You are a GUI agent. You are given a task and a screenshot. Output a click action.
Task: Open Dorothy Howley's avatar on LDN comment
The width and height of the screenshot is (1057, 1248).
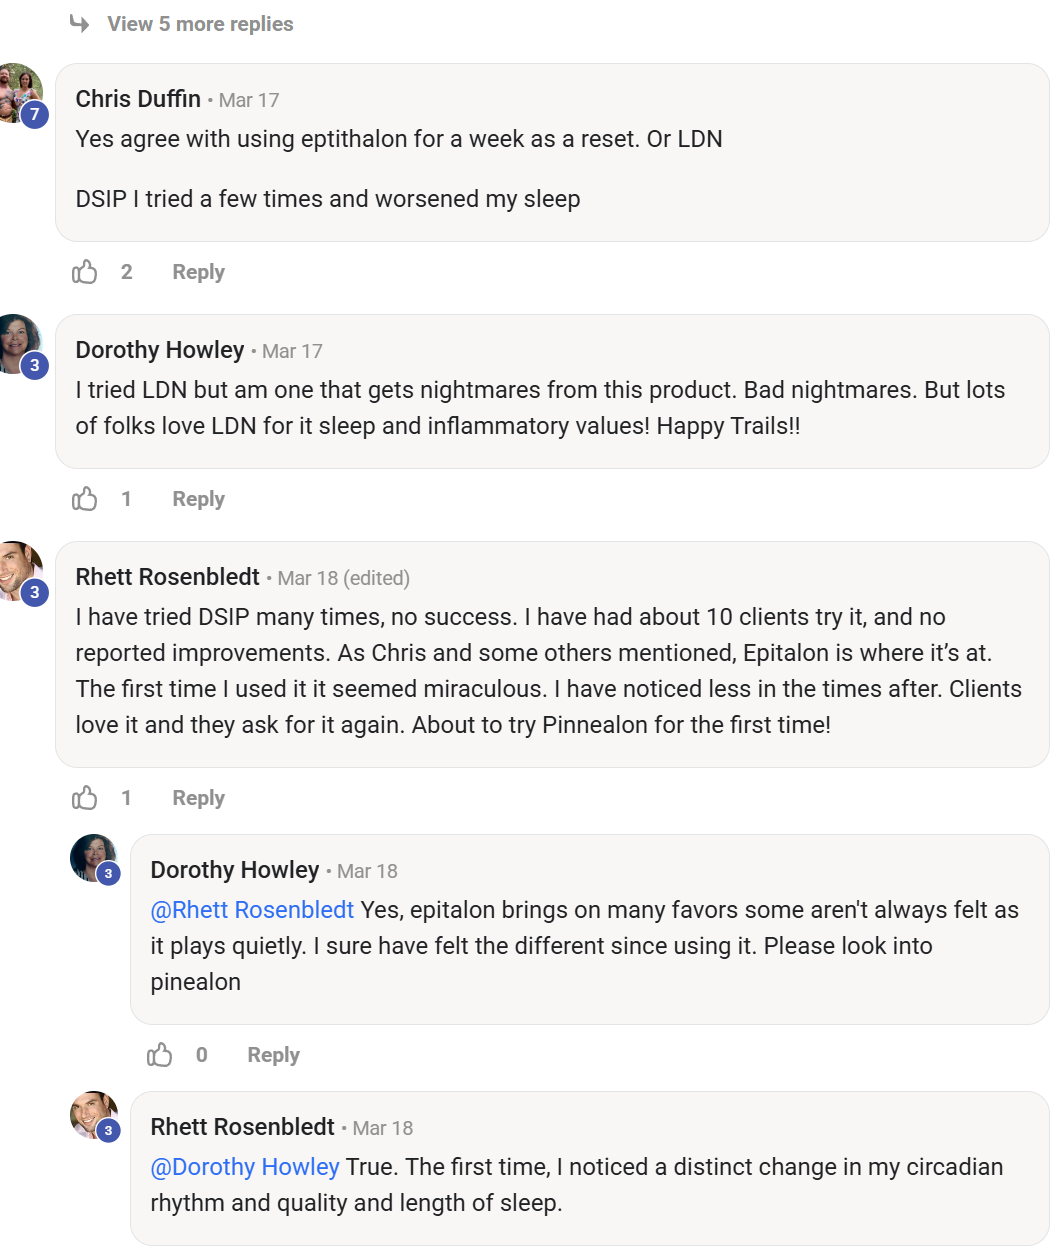pyautogui.click(x=18, y=341)
